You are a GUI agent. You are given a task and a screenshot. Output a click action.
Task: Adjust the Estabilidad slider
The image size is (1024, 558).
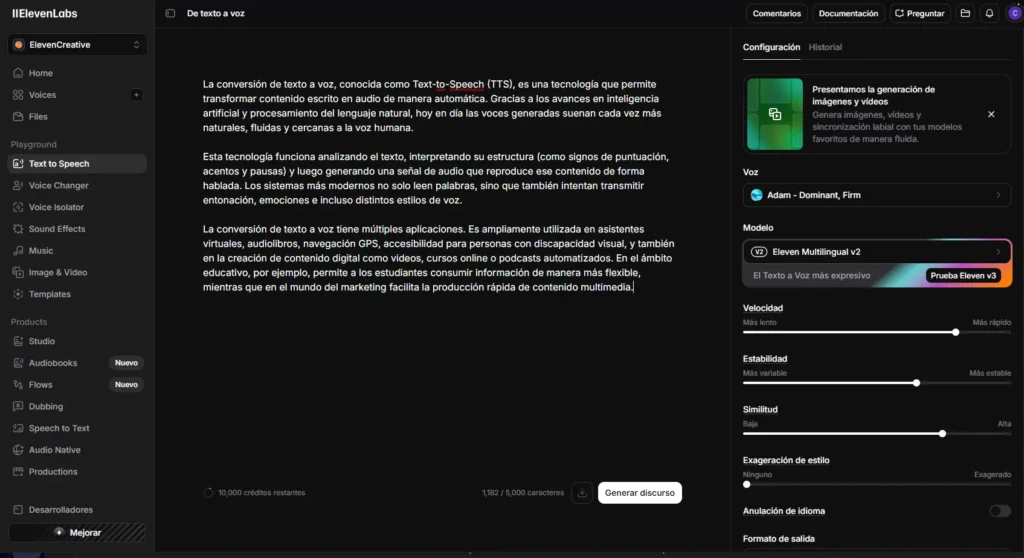tap(876, 383)
